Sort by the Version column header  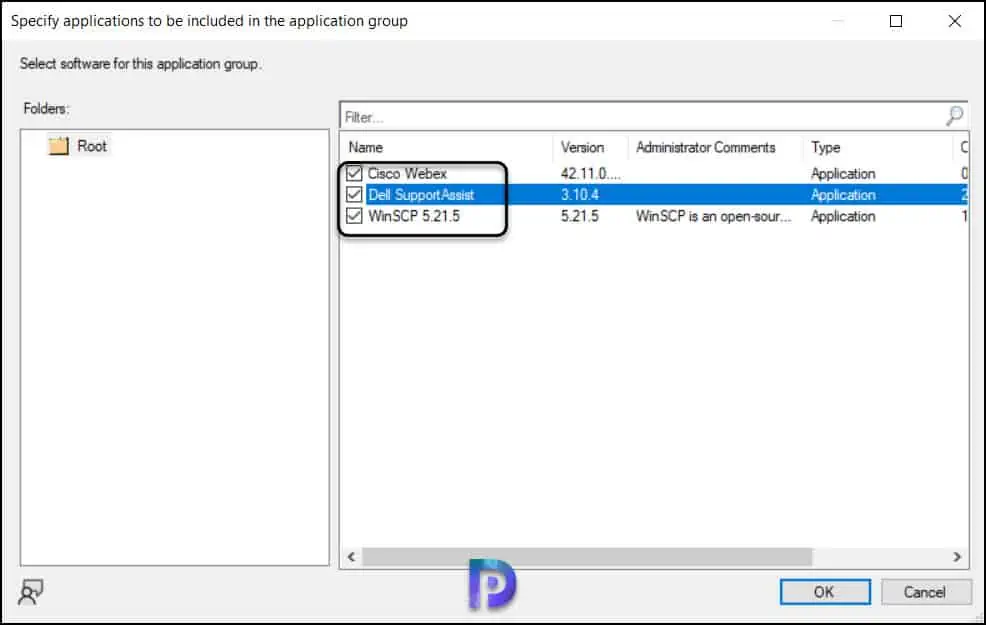tap(582, 147)
